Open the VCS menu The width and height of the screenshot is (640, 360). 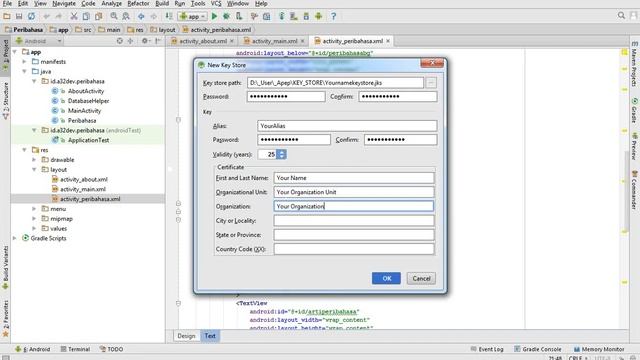pos(216,4)
